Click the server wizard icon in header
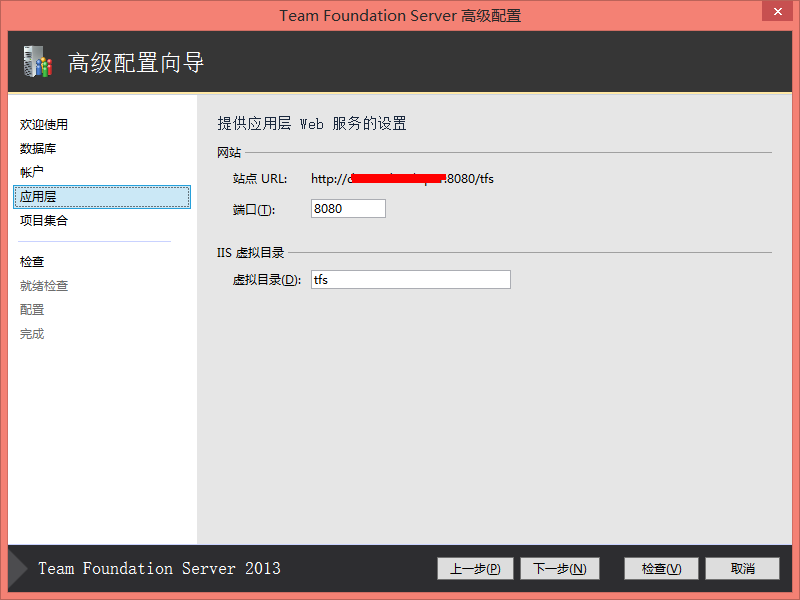800x600 pixels. point(38,62)
